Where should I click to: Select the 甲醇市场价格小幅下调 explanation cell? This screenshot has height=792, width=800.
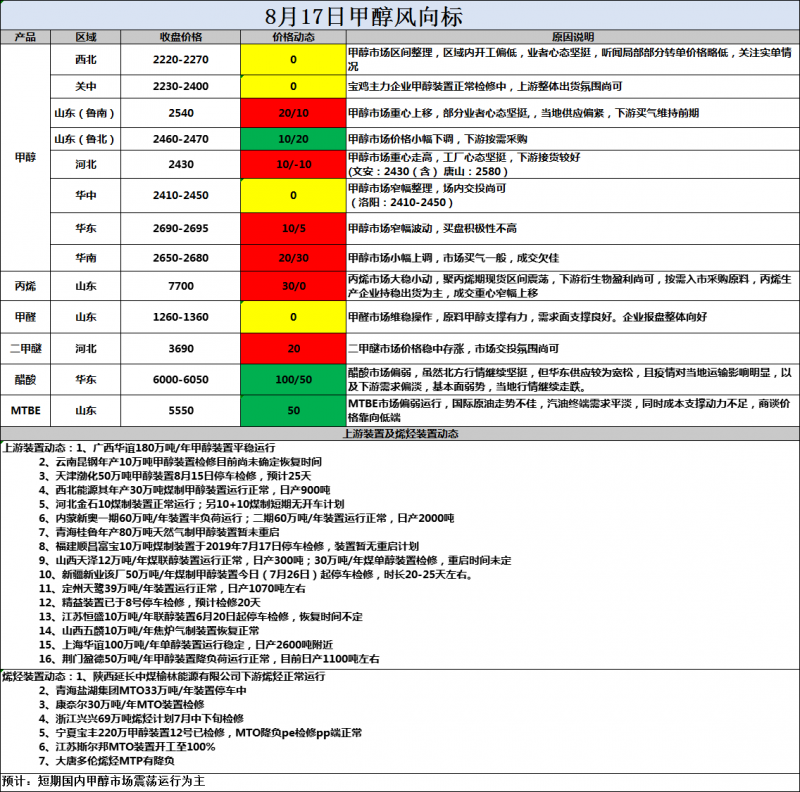point(572,139)
